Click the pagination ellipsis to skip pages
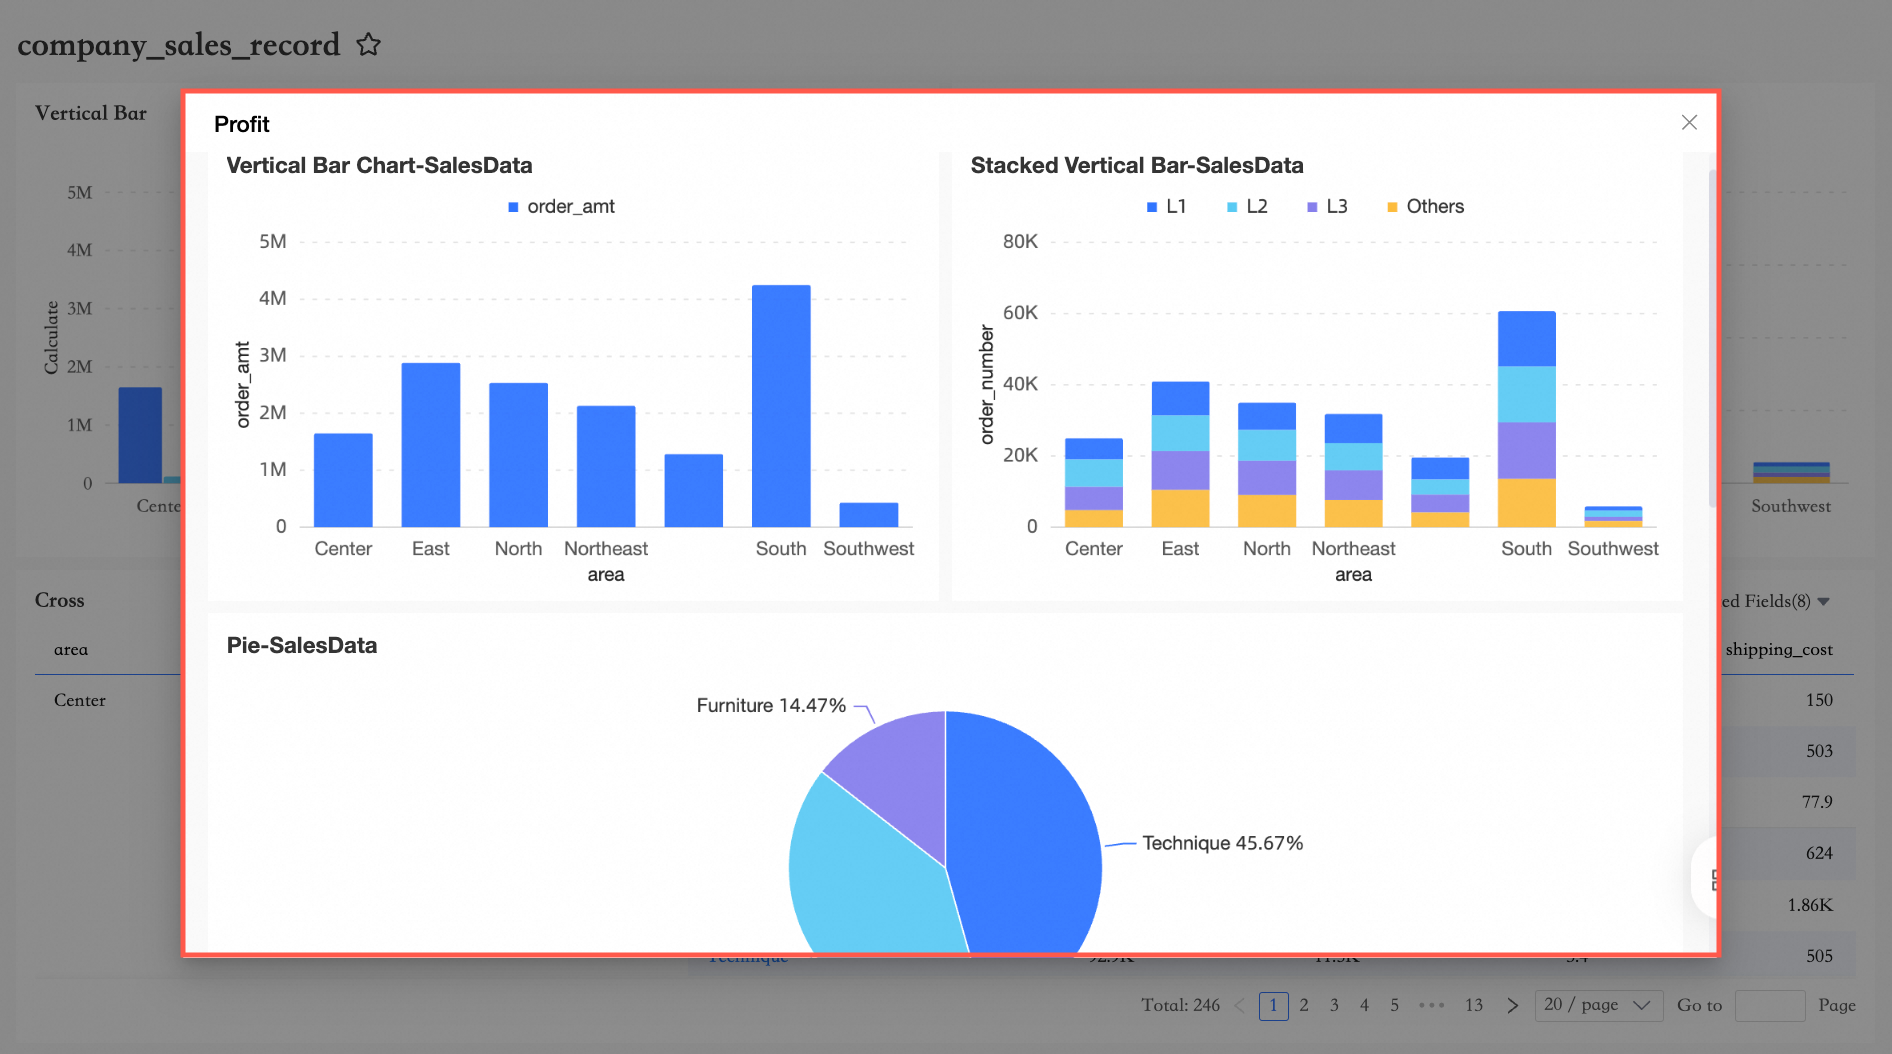The image size is (1892, 1054). click(1432, 1005)
